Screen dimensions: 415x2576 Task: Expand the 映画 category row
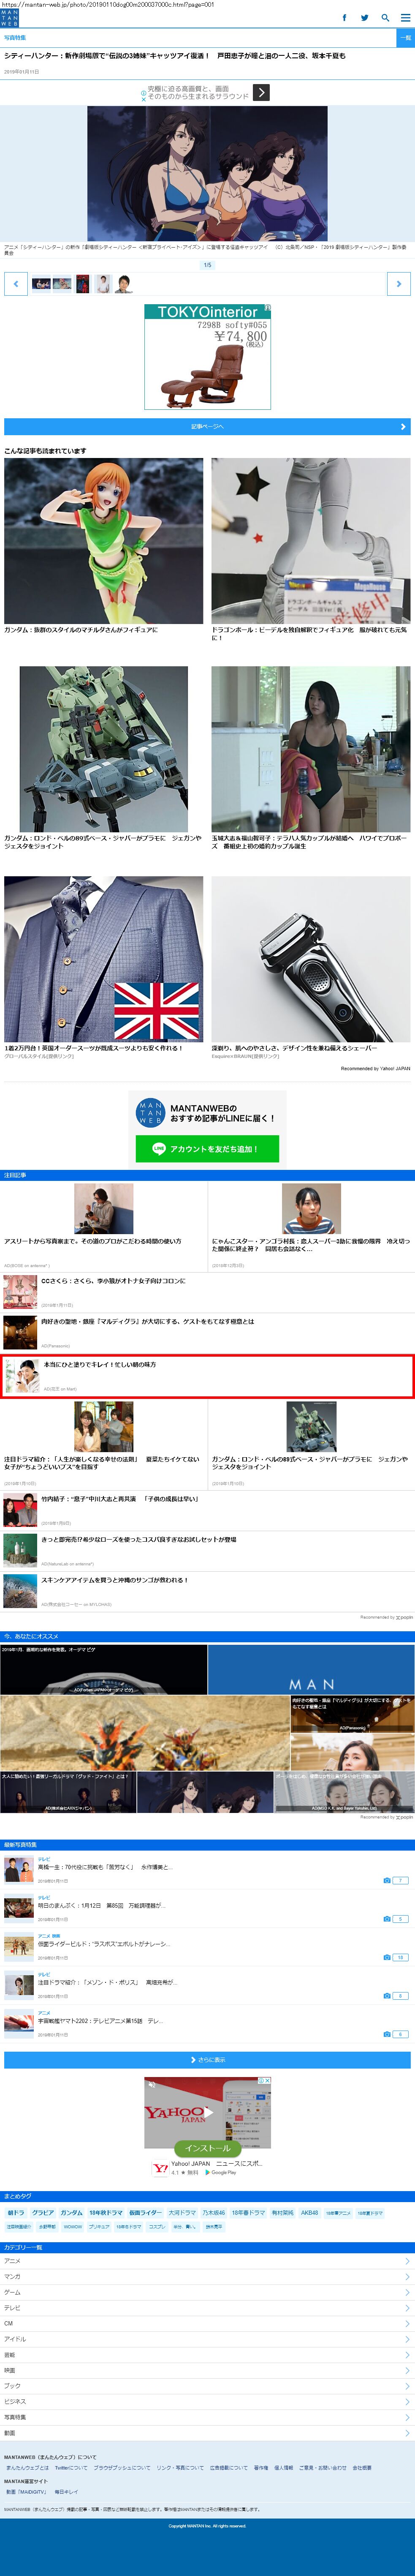[207, 2370]
